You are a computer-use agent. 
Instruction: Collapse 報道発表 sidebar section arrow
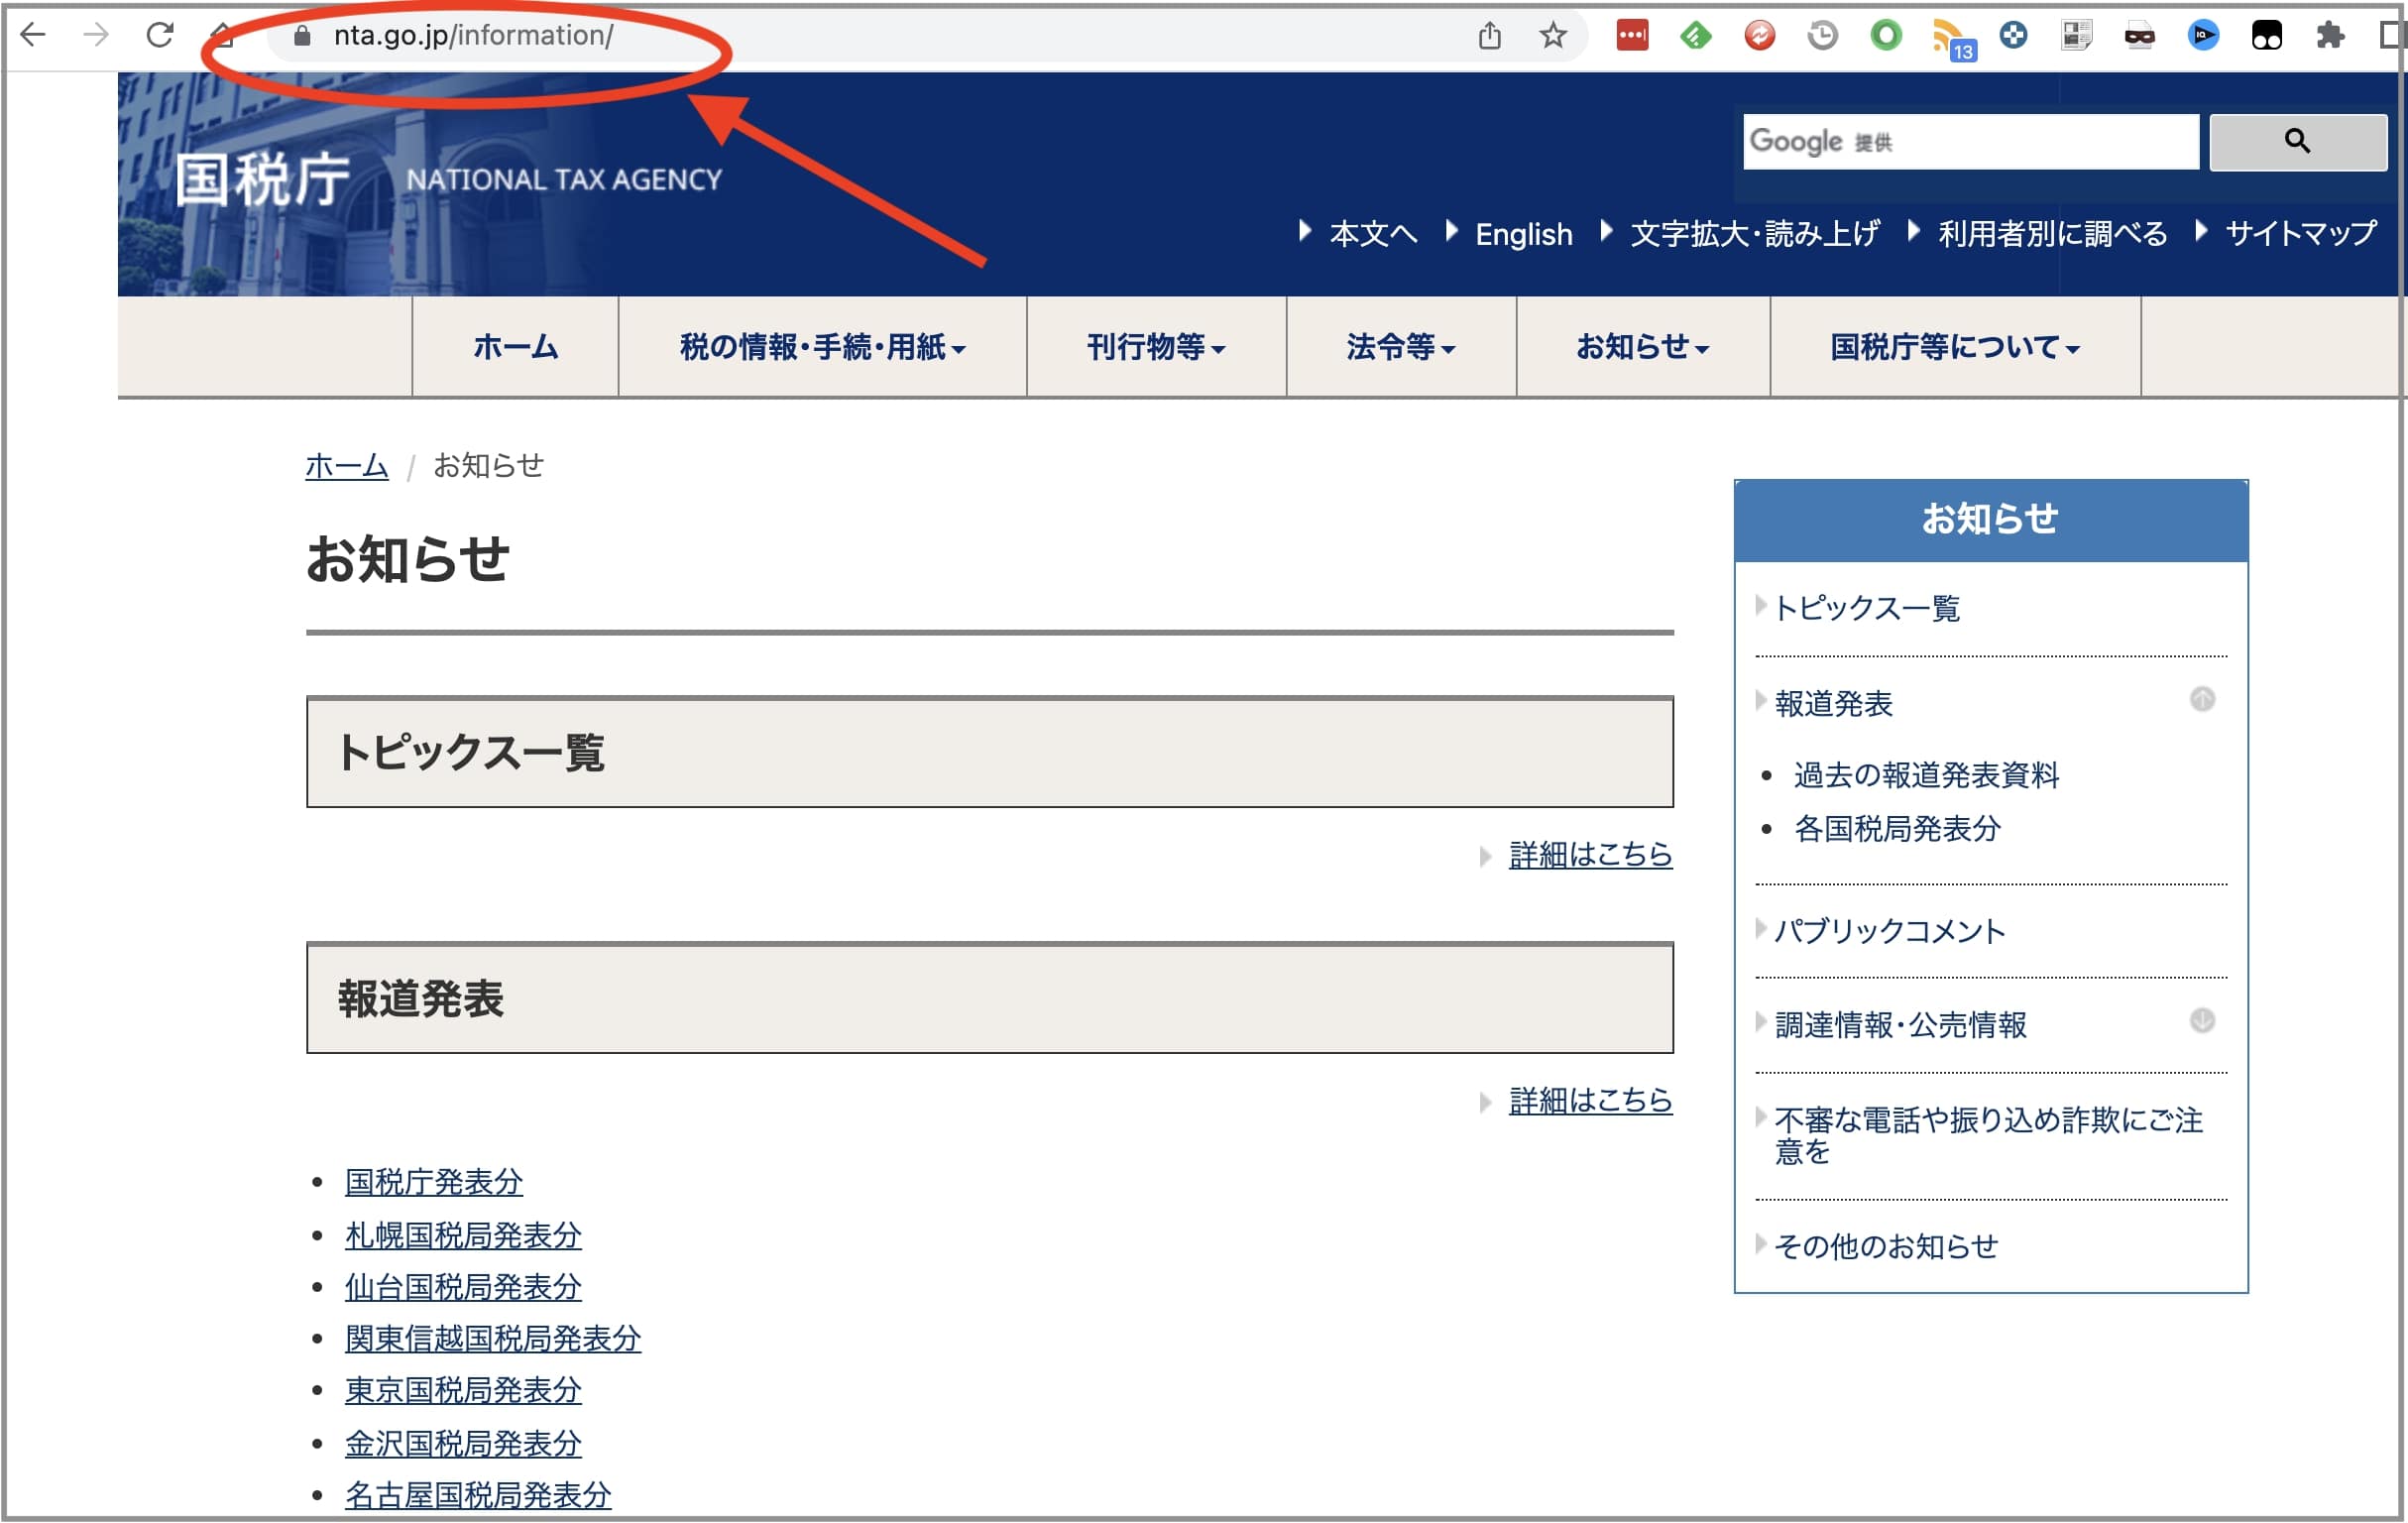pos(2201,699)
